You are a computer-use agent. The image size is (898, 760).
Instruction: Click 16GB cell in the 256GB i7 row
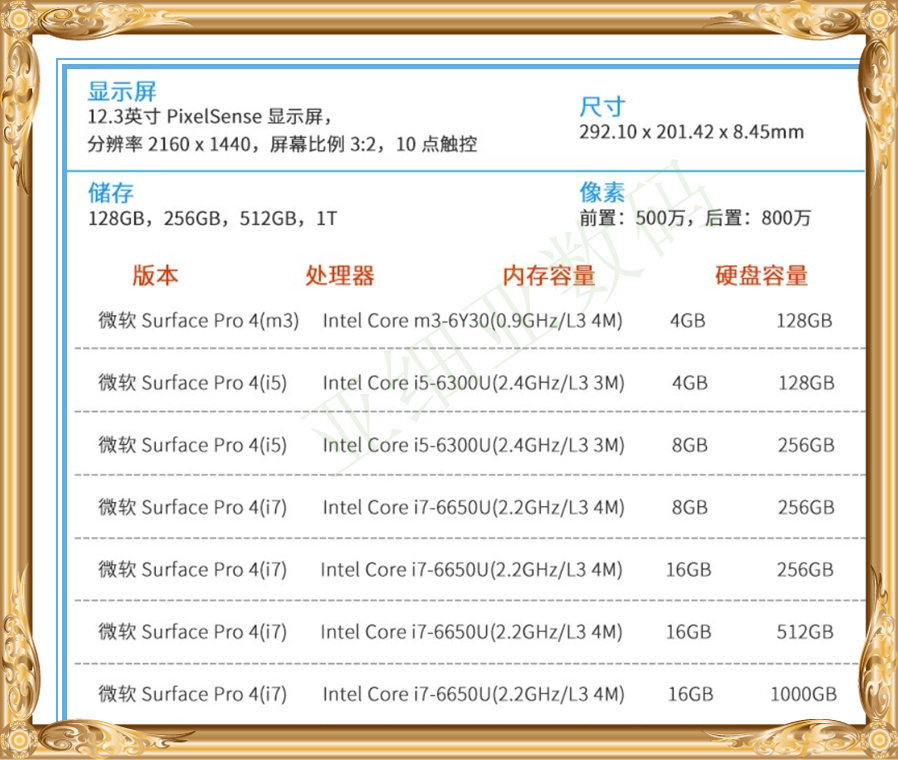click(688, 570)
